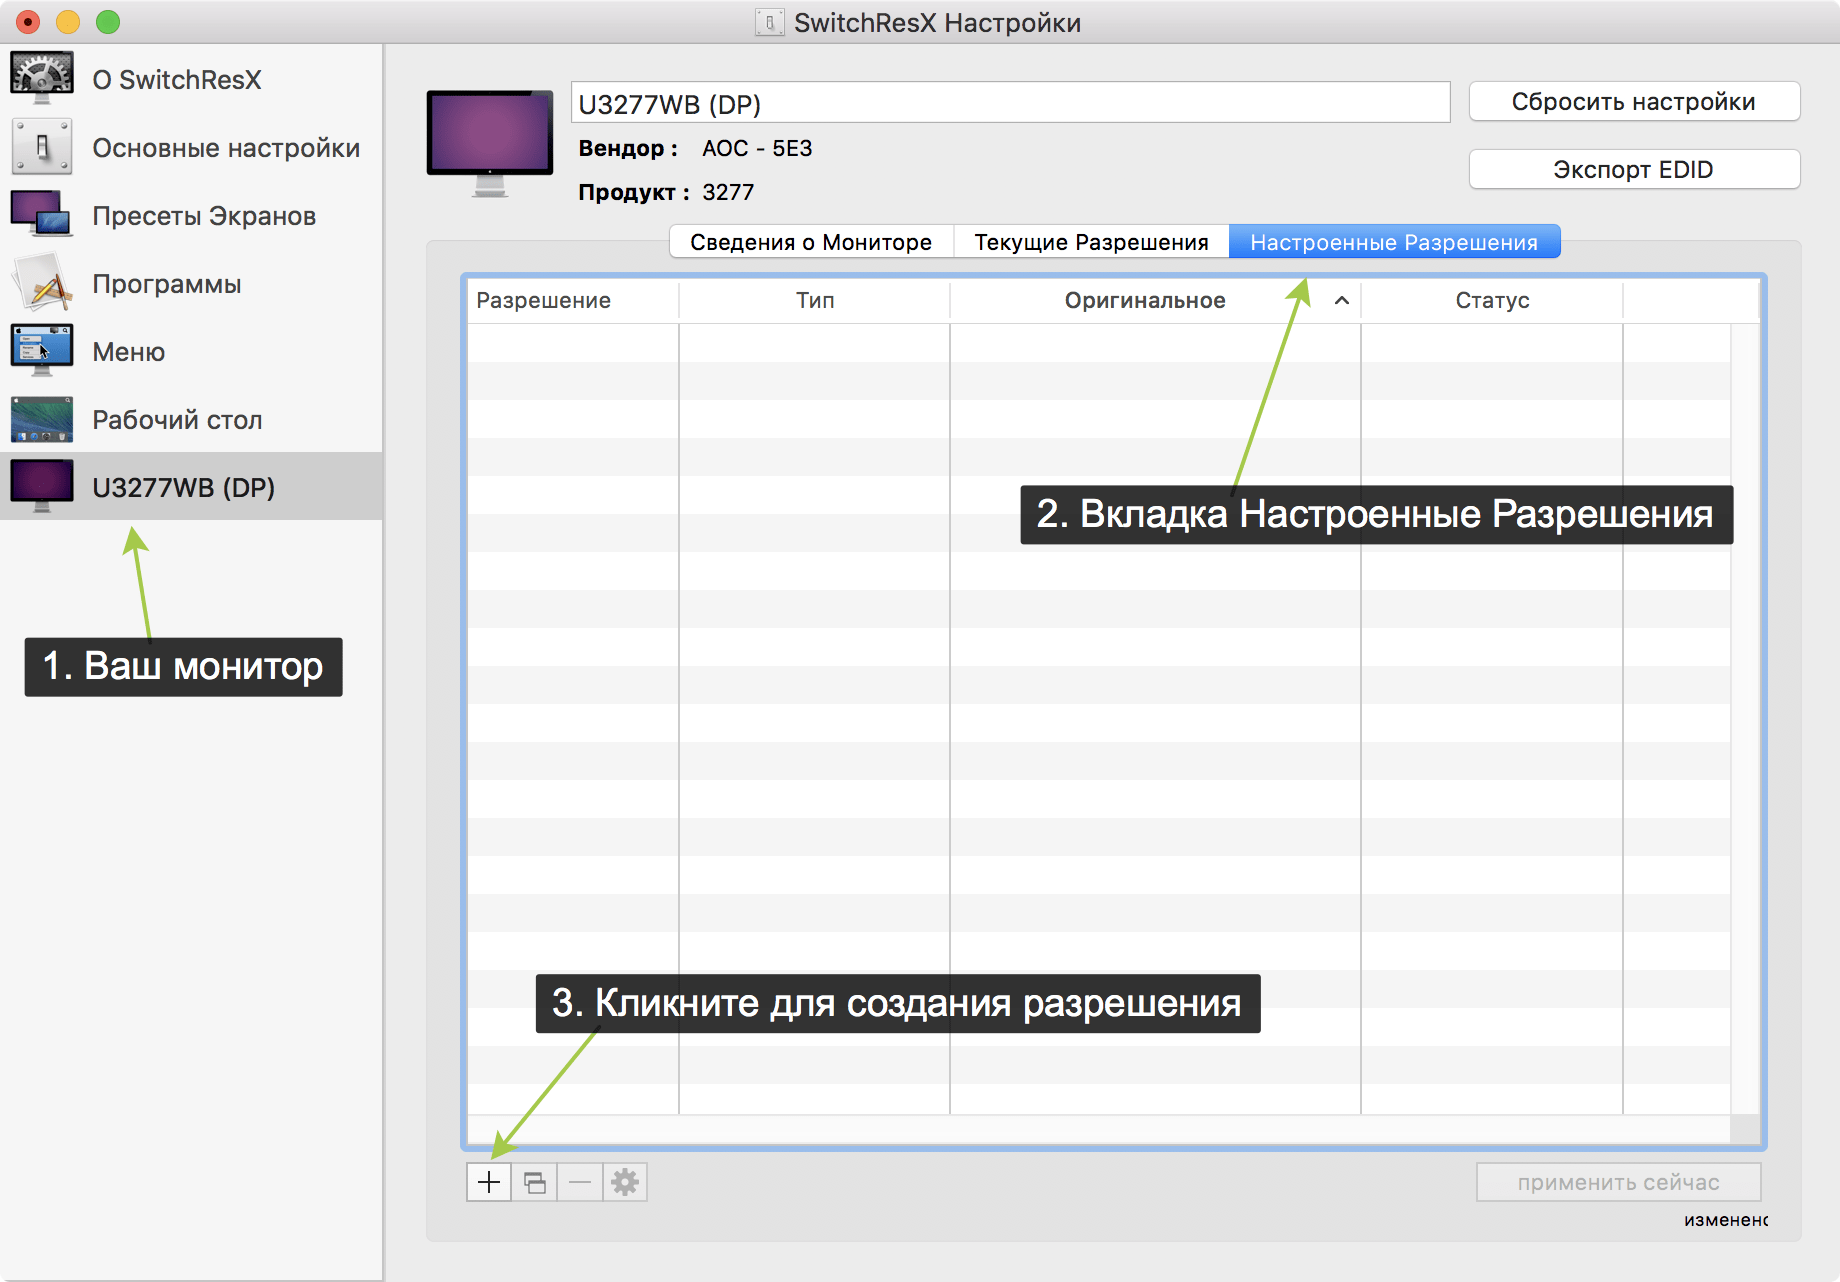Open the Основные настройки switch icon
1840x1282 pixels.
pyautogui.click(x=42, y=147)
